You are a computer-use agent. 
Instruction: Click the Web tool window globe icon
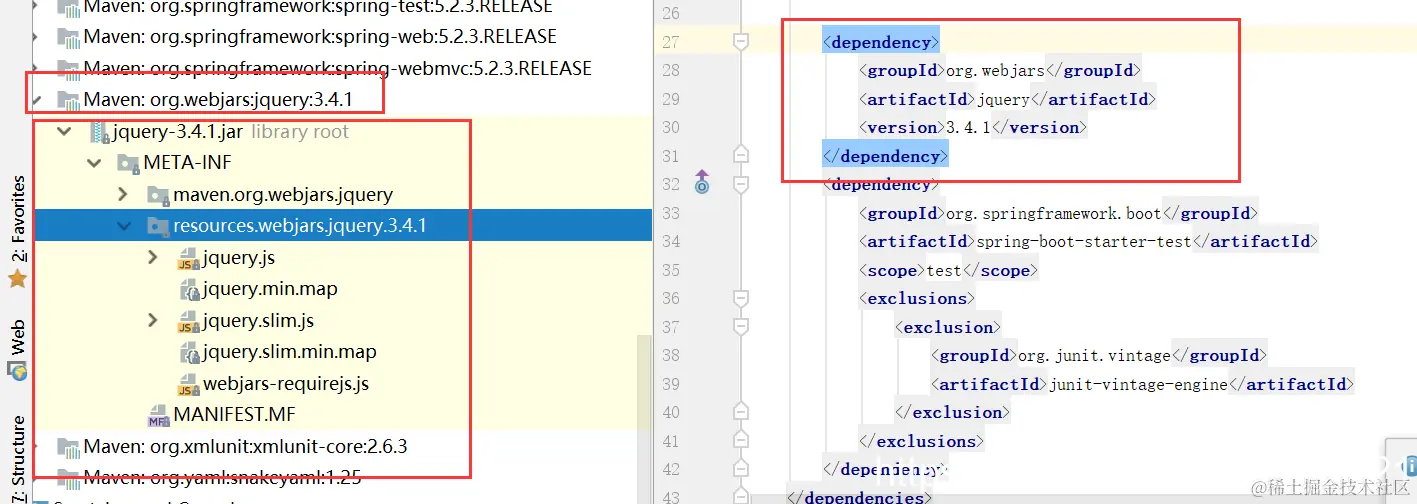(17, 371)
